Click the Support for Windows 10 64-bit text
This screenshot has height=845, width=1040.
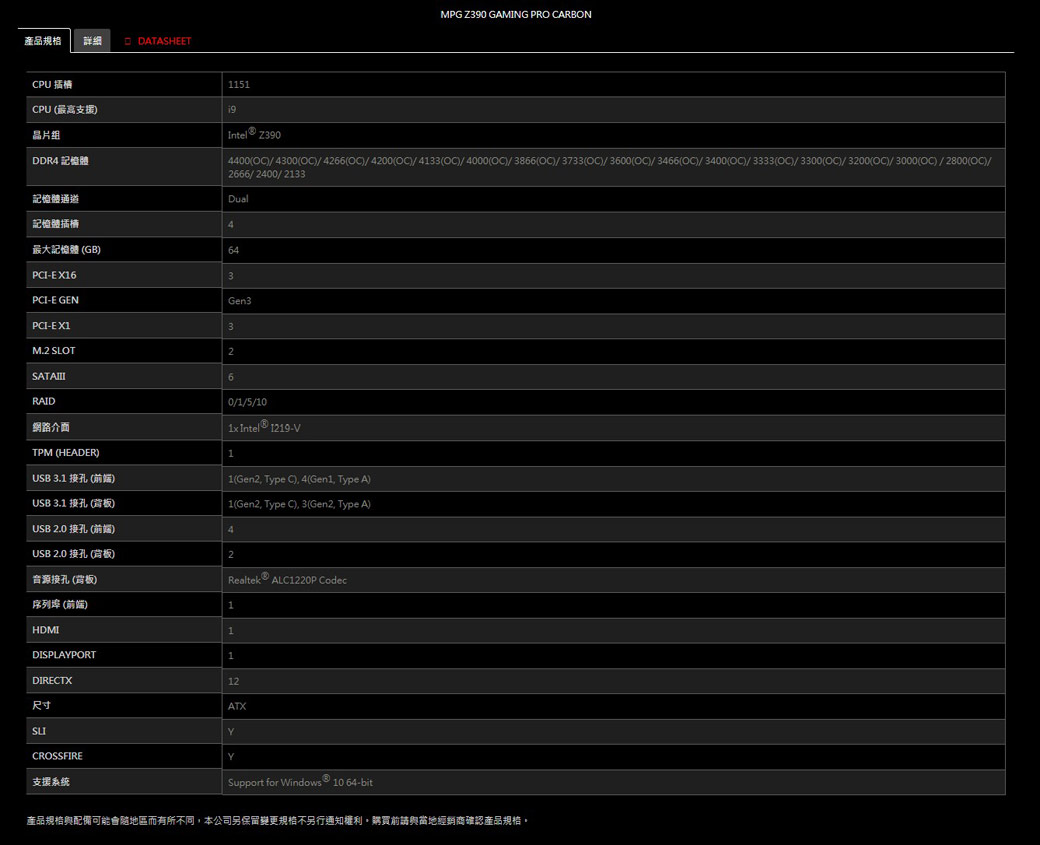coord(300,782)
